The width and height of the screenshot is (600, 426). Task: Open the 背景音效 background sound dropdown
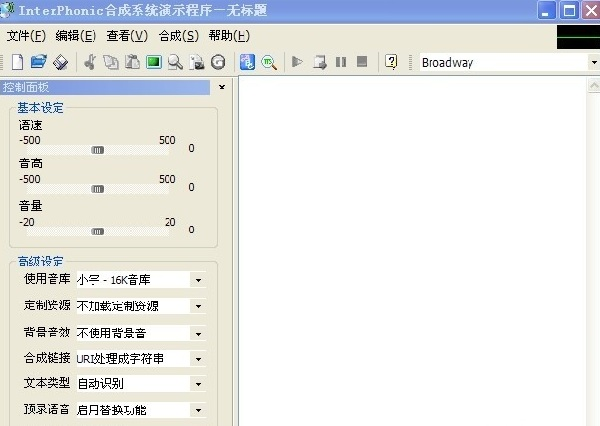(198, 332)
